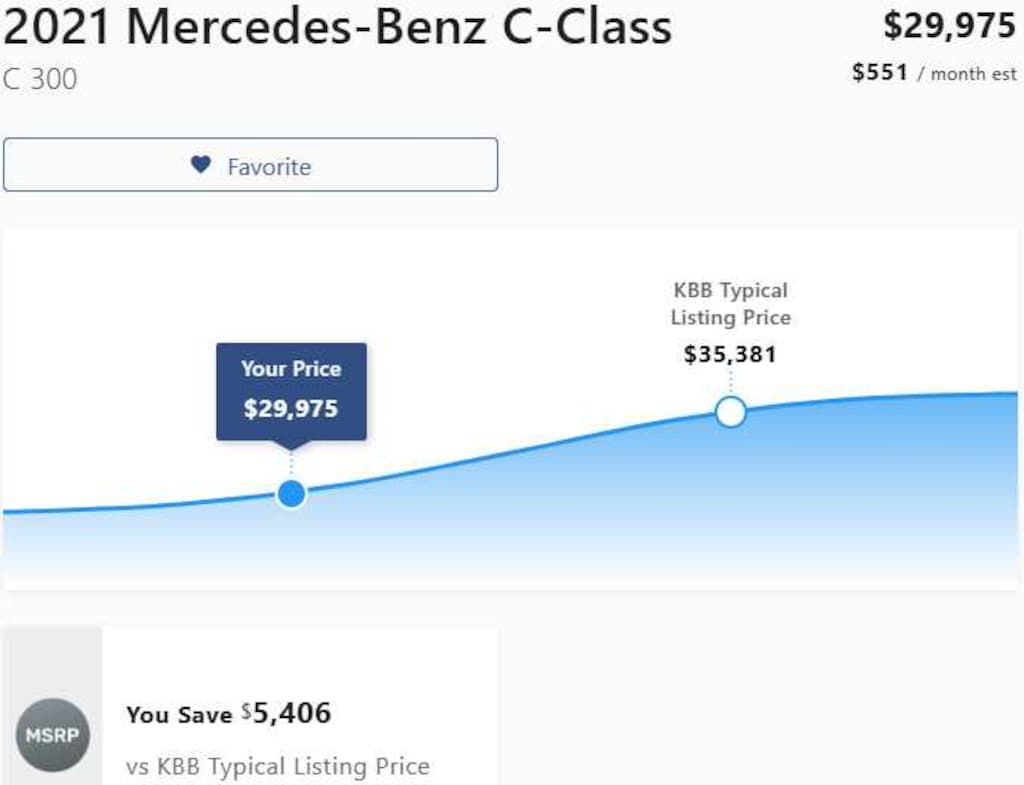This screenshot has height=785, width=1024.
Task: Select the blue Your Price dot marker
Action: (x=291, y=493)
